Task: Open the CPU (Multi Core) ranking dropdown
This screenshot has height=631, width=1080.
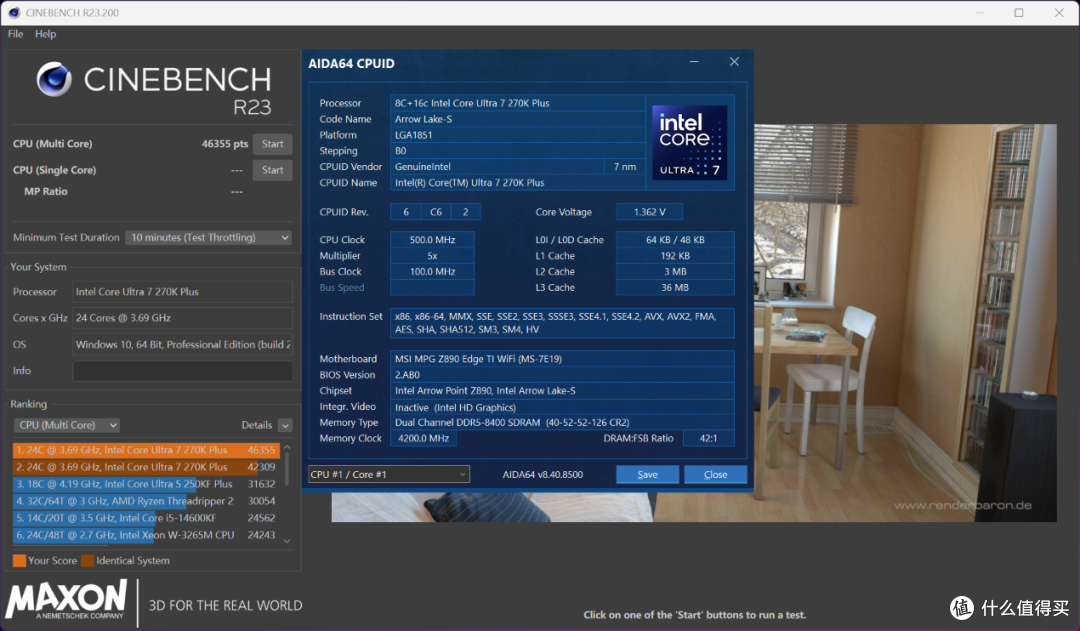Action: 67,426
